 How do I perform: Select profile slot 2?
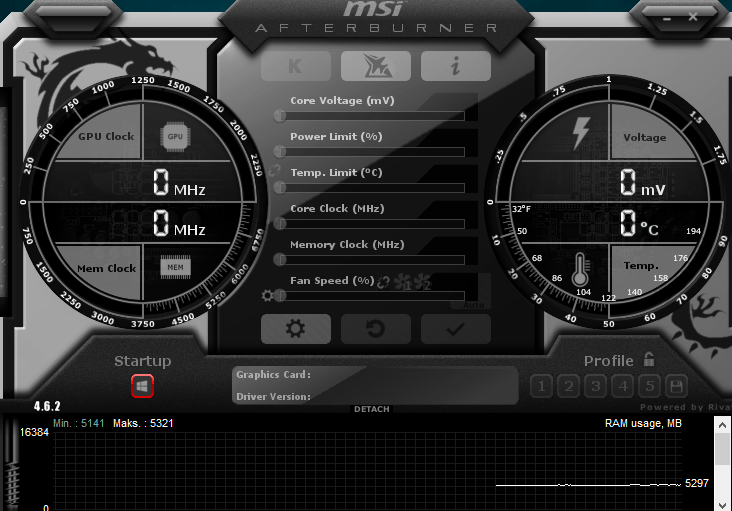(569, 386)
